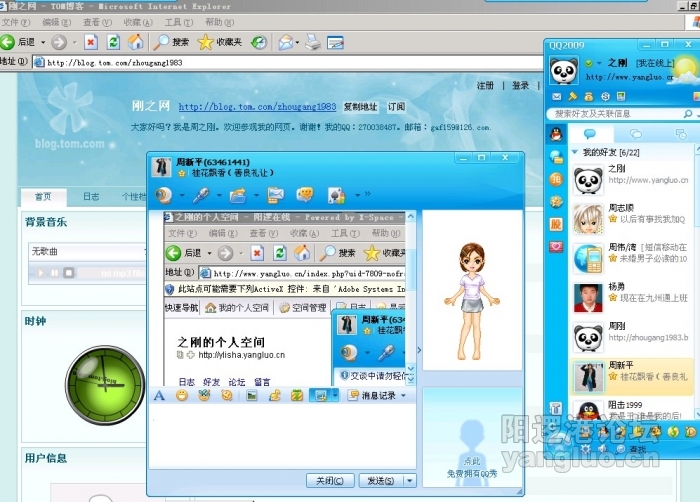This screenshot has width=700, height=502.
Task: Go to the Home page in IE
Action: tap(136, 42)
